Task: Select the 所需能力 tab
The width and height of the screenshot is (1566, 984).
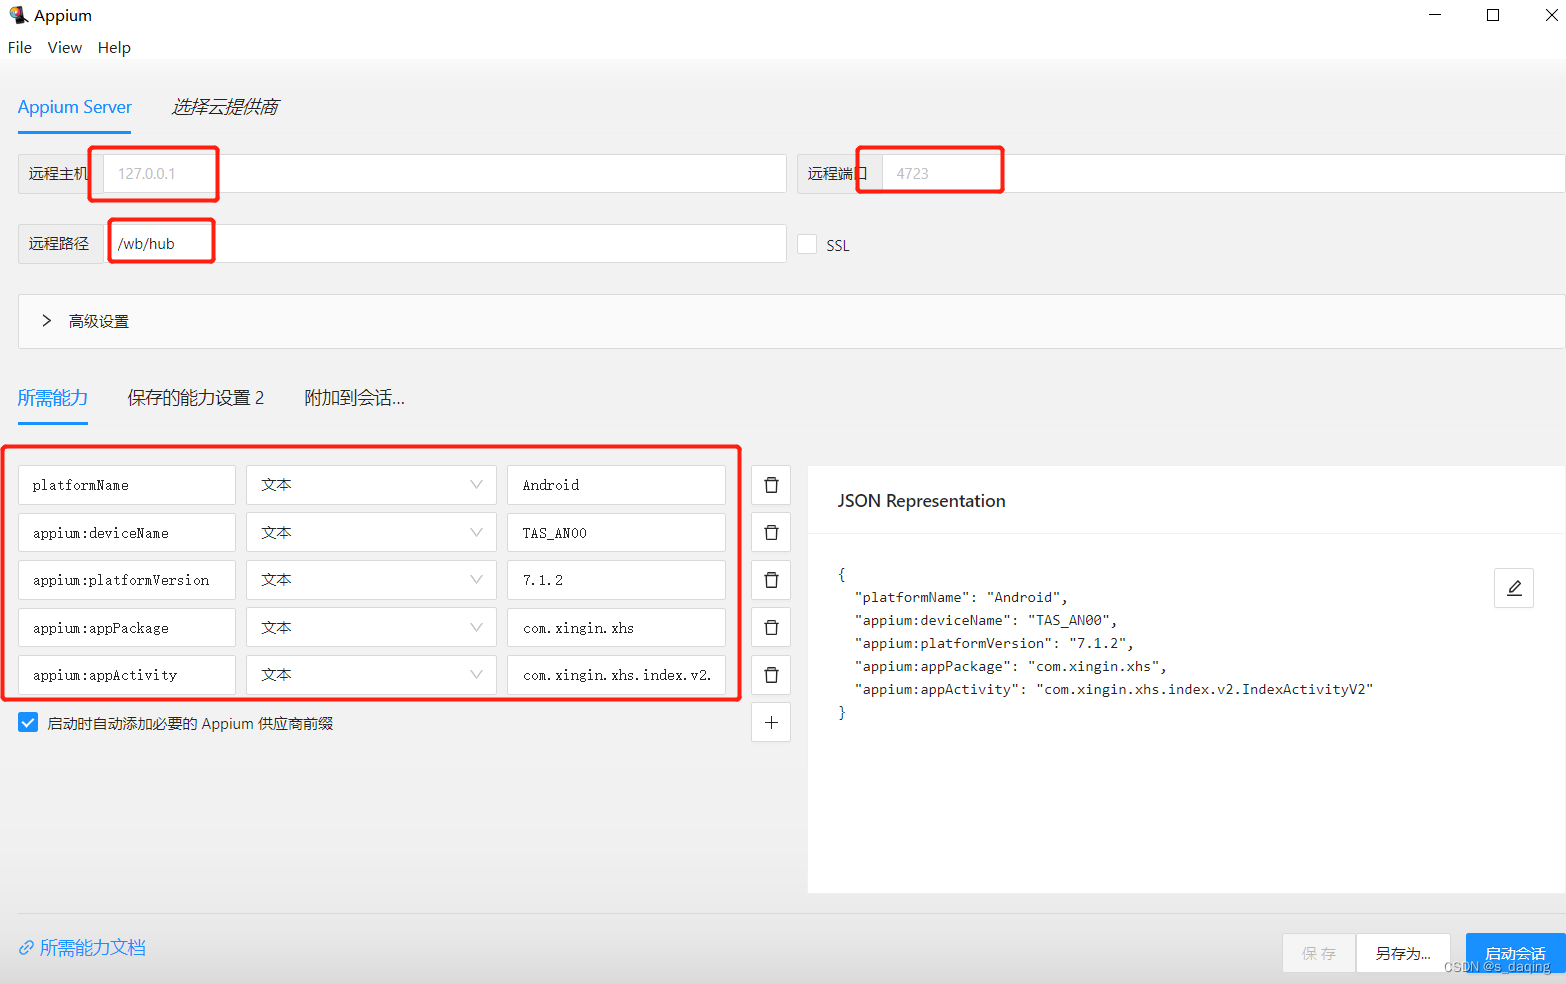Action: (x=53, y=398)
